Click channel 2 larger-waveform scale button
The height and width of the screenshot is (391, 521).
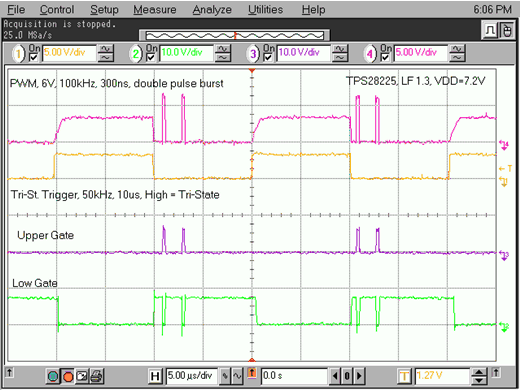(x=223, y=49)
